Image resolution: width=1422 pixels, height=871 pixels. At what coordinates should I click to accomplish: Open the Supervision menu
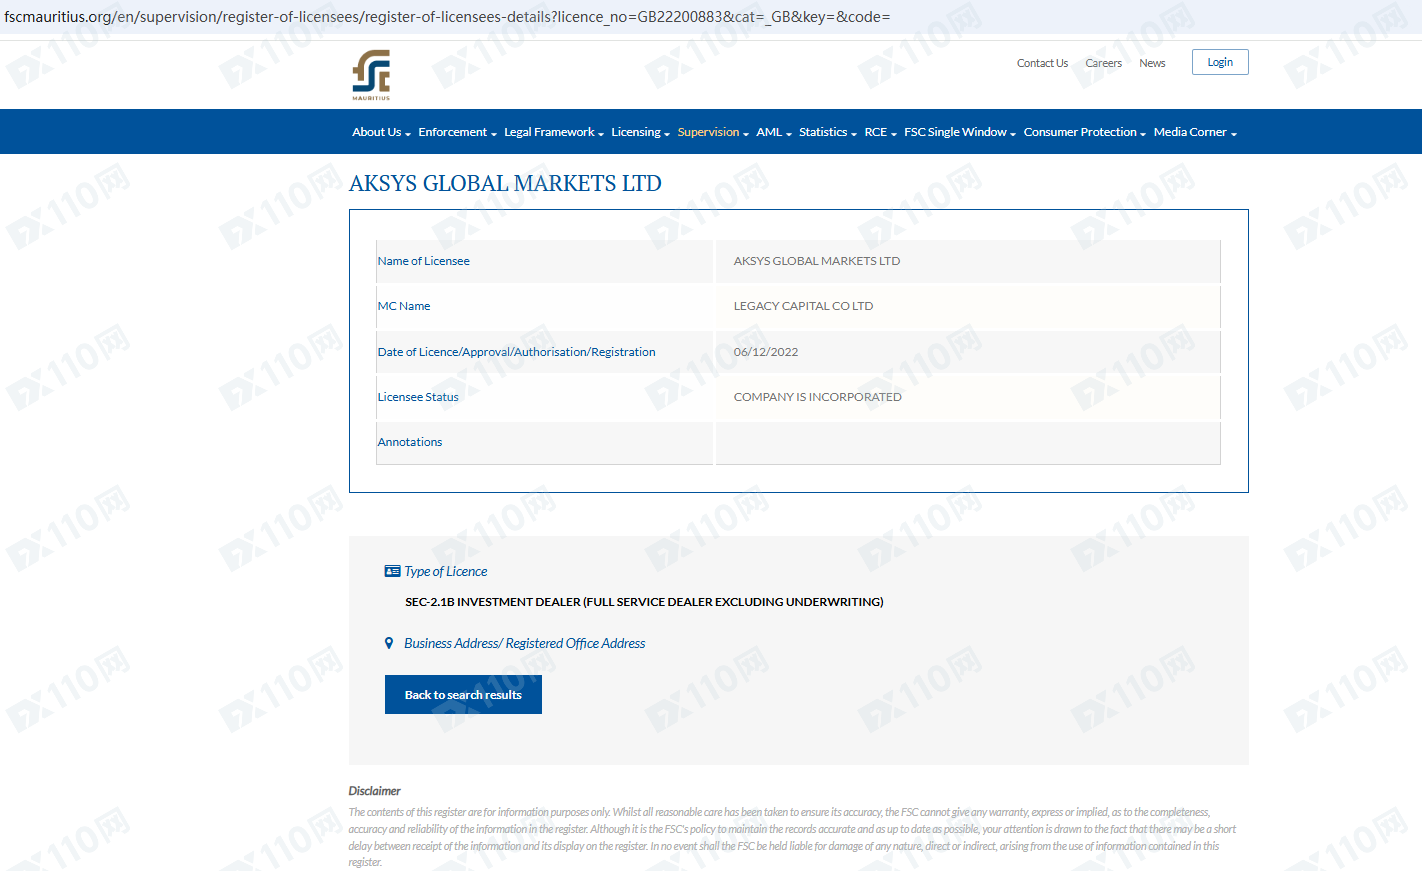tap(712, 132)
